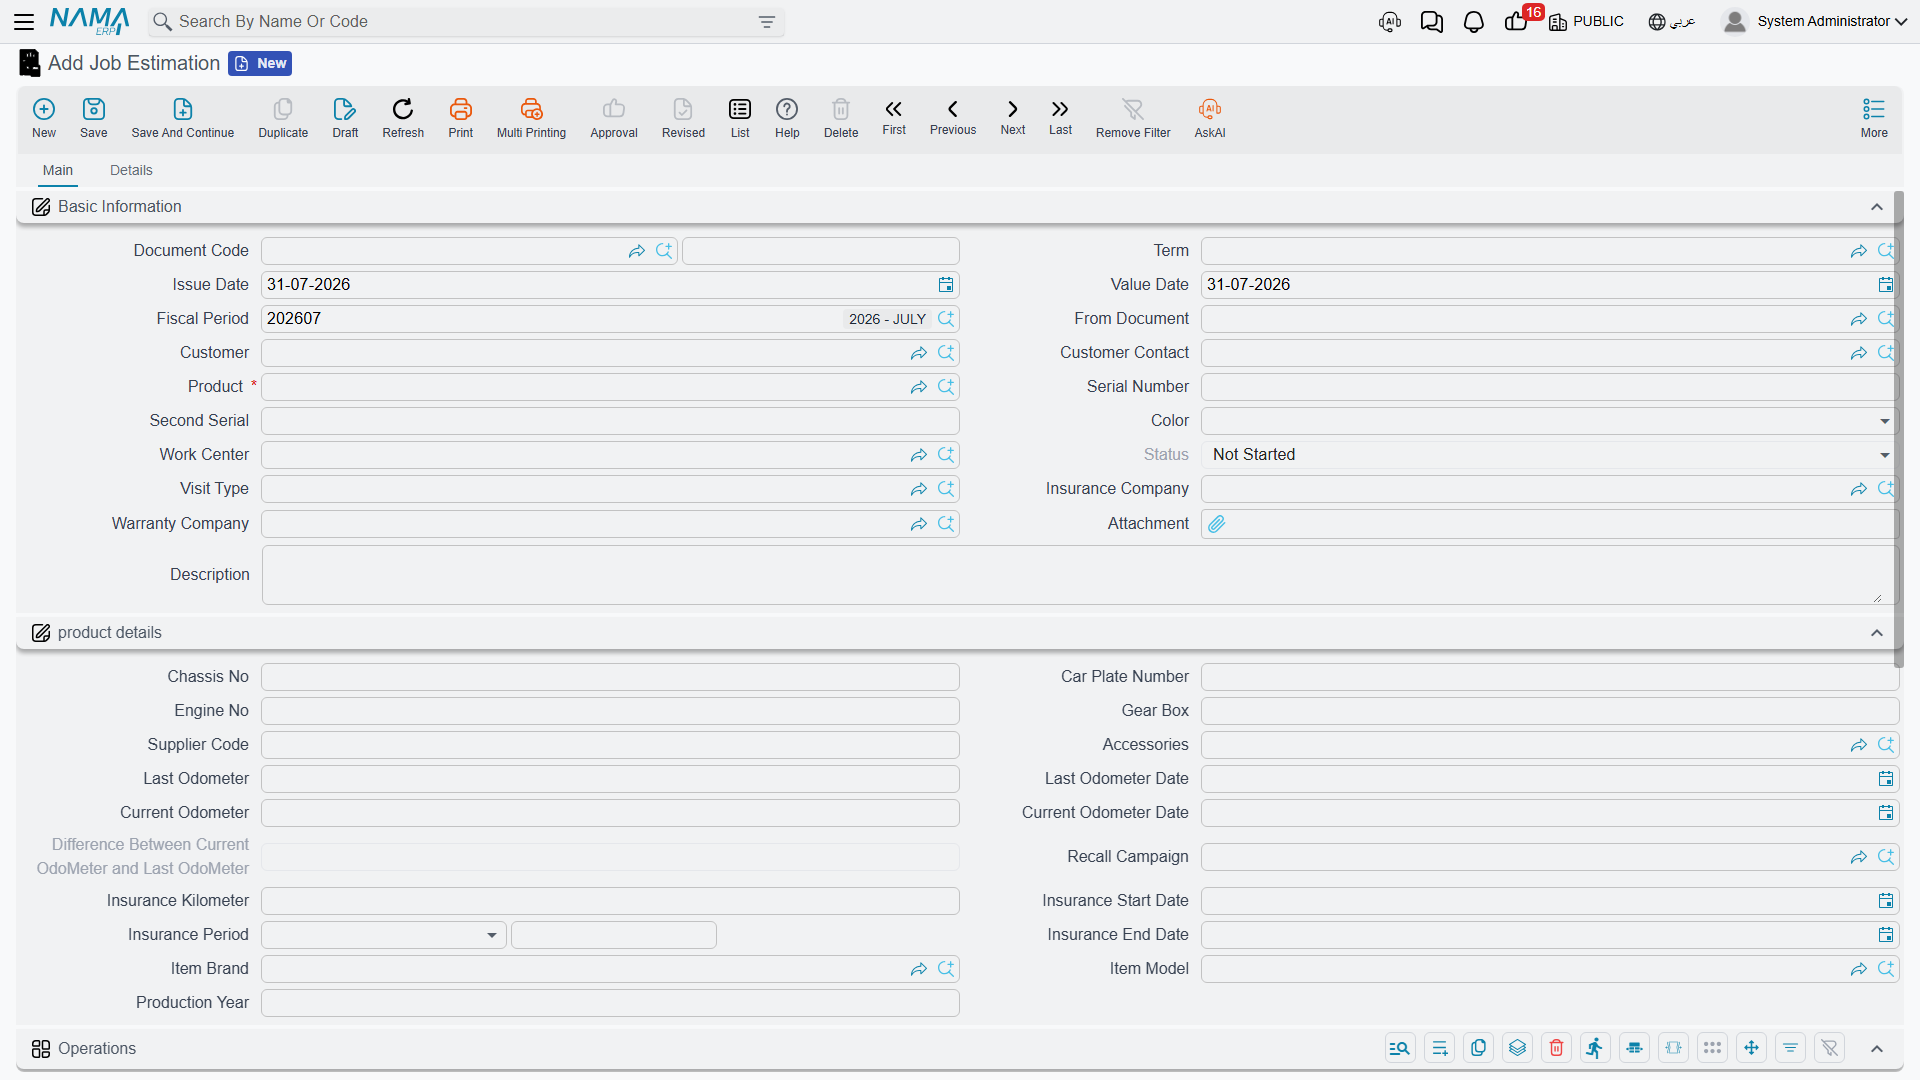Viewport: 1920px width, 1080px height.
Task: Click search-list icon in Operations bar
Action: (x=1400, y=1048)
